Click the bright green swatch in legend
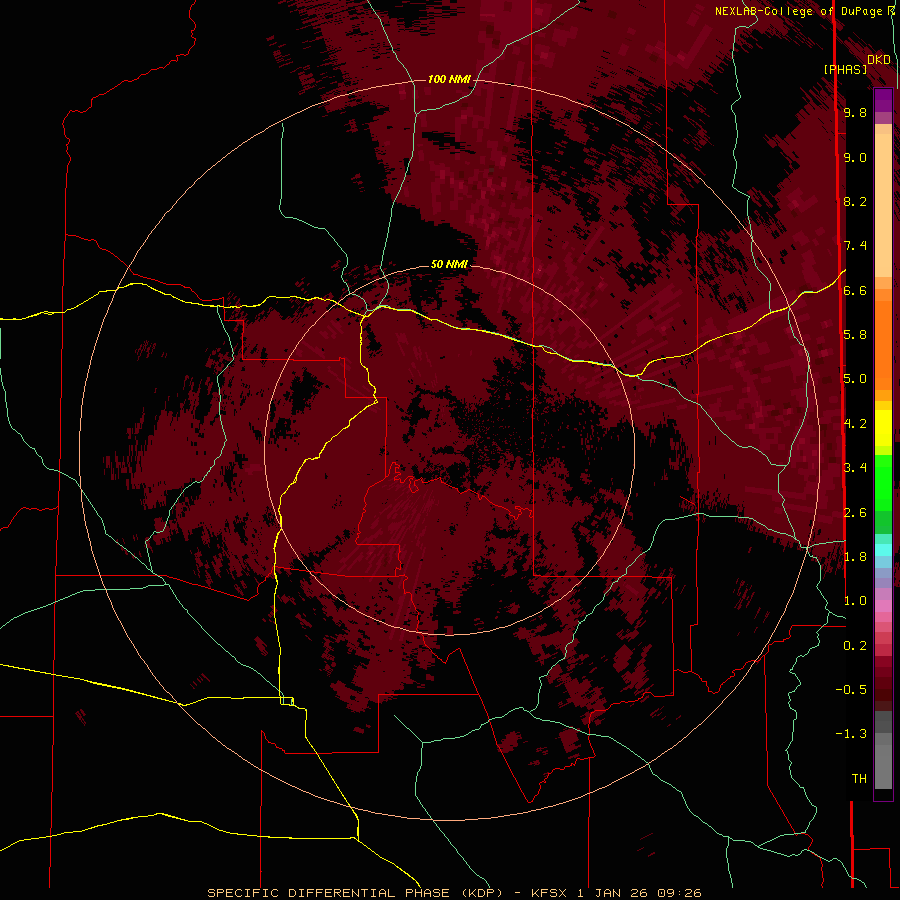The width and height of the screenshot is (900, 900). coord(883,482)
